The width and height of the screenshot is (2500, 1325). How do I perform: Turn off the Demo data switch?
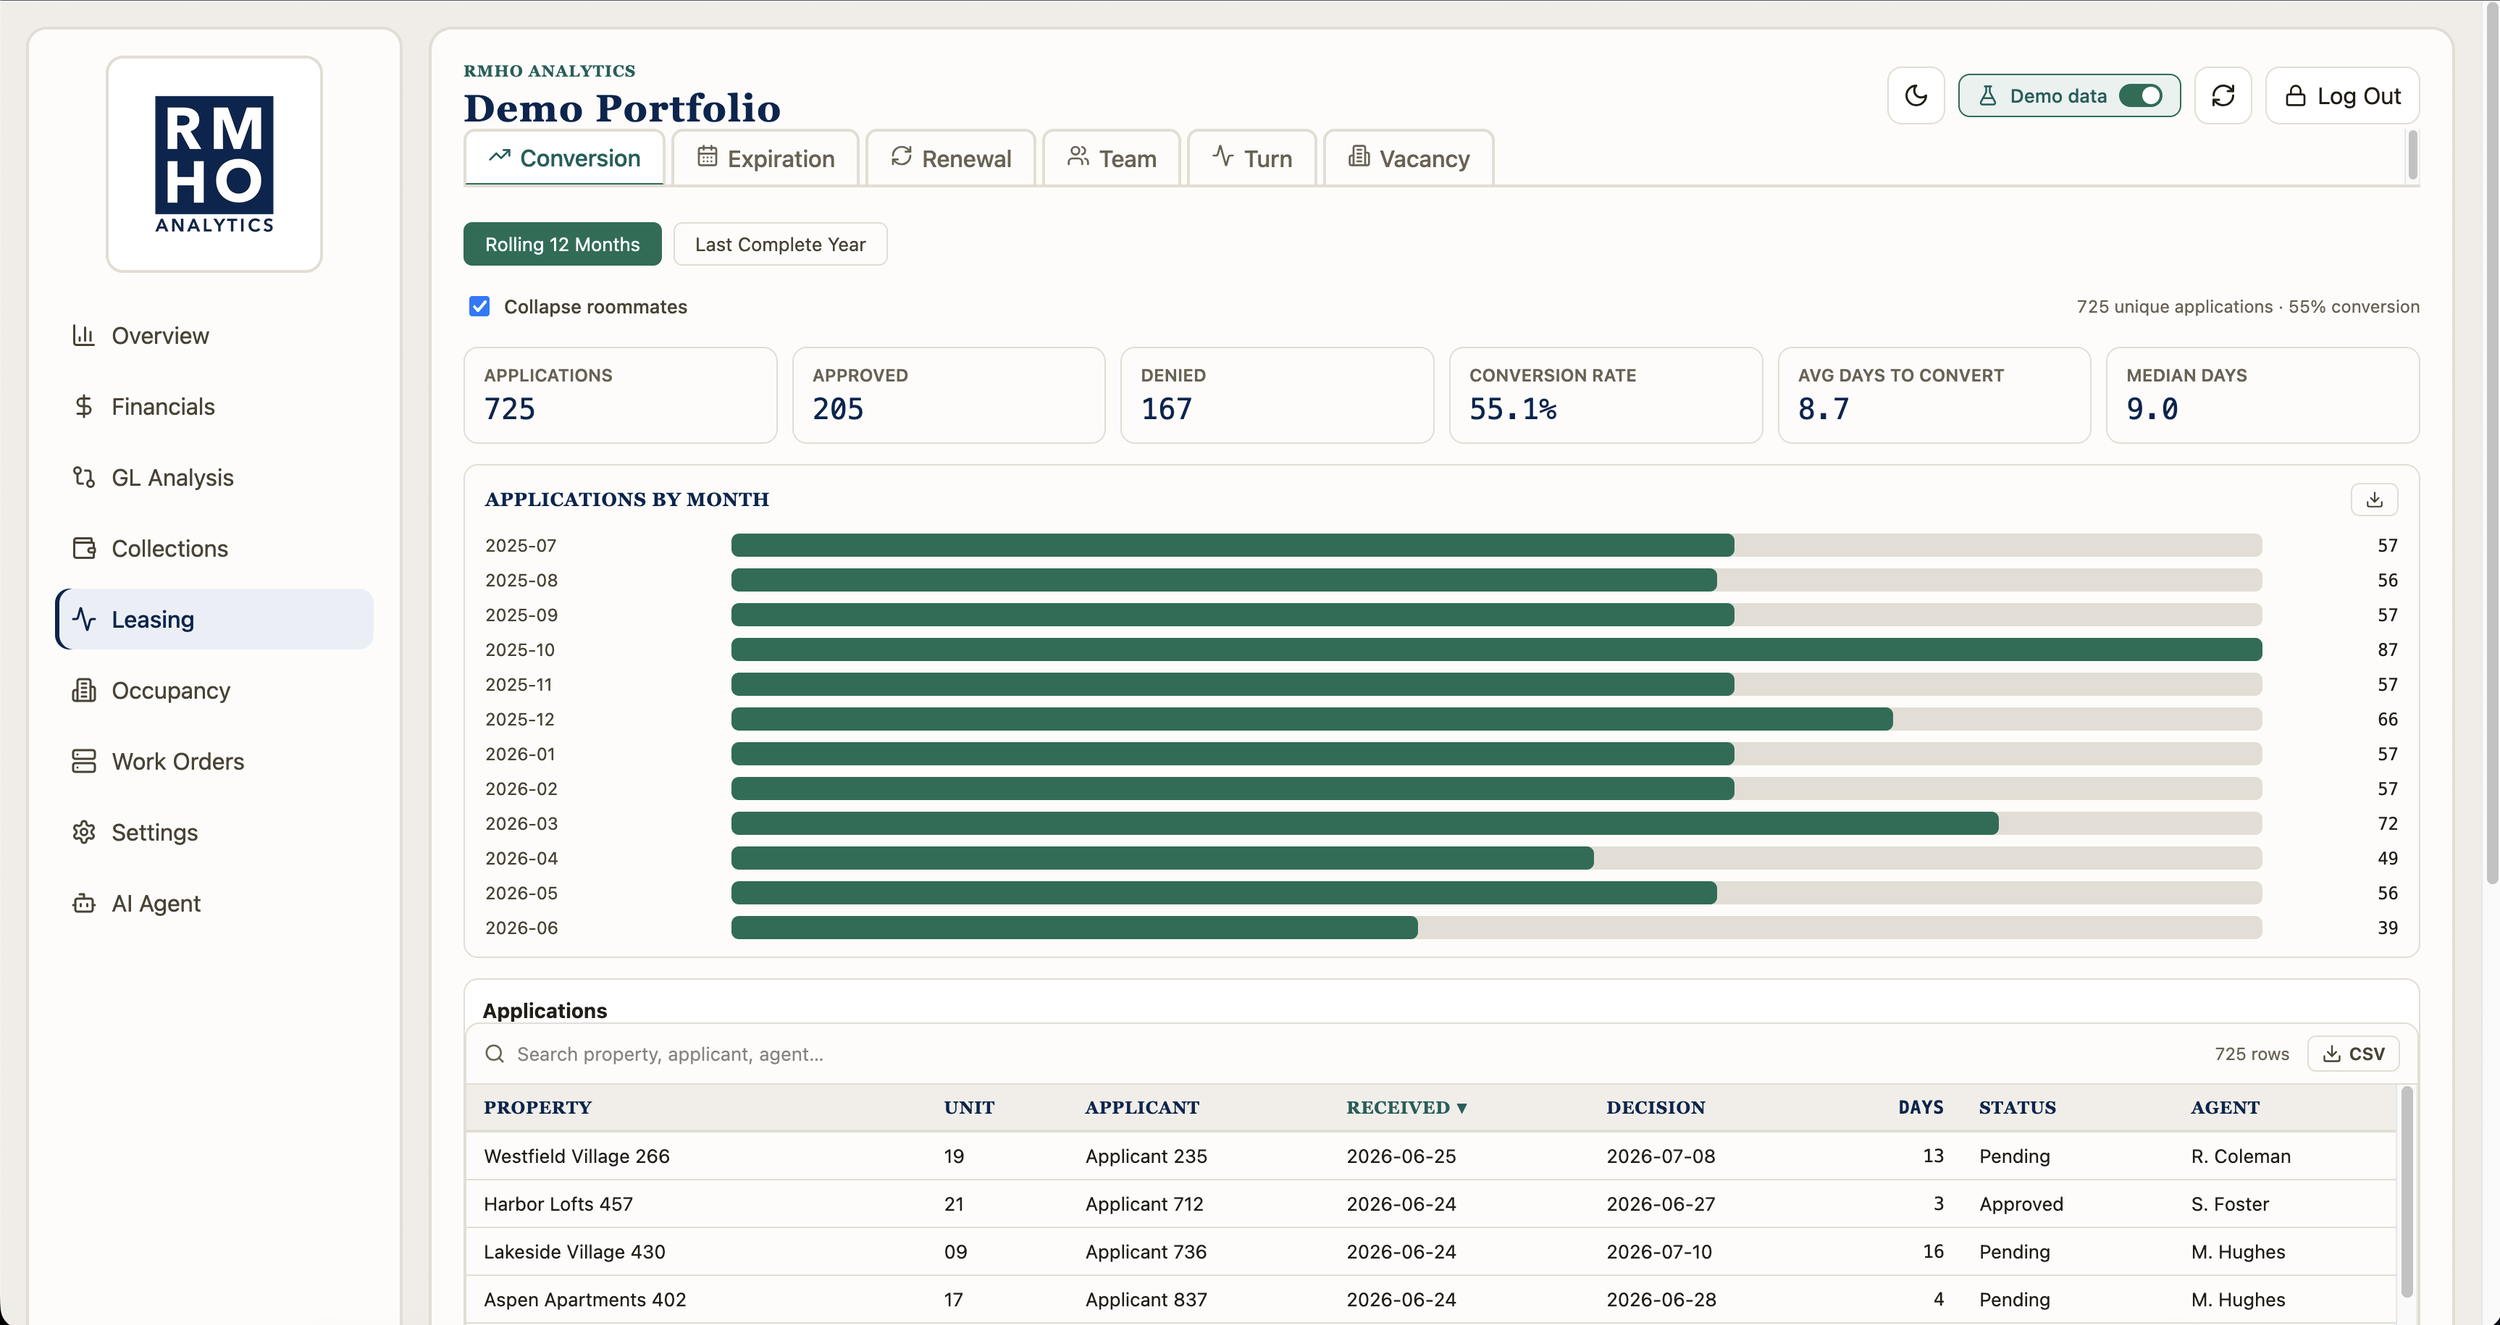[2140, 96]
